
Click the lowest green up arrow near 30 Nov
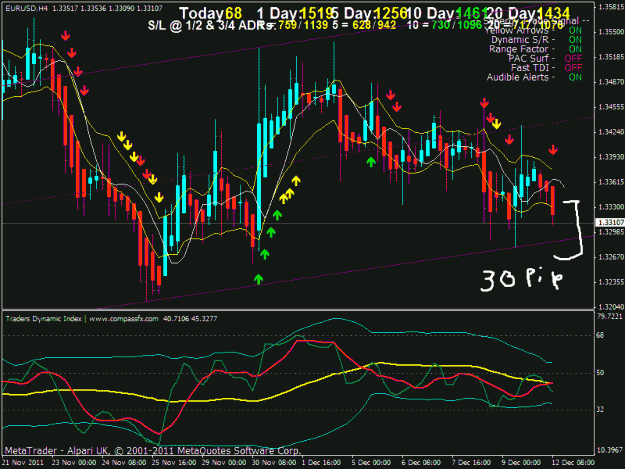tap(259, 279)
